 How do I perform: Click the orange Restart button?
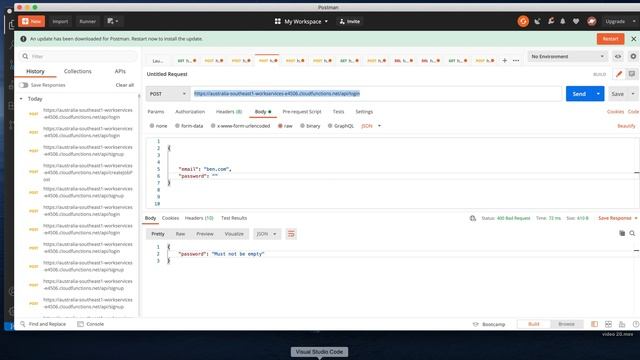(610, 39)
